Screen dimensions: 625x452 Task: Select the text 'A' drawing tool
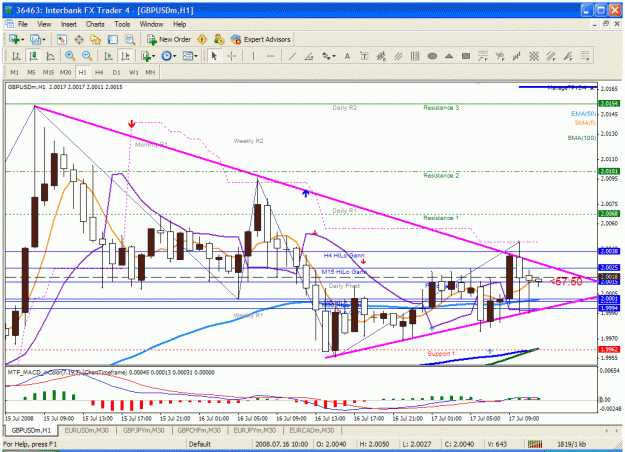click(x=347, y=56)
